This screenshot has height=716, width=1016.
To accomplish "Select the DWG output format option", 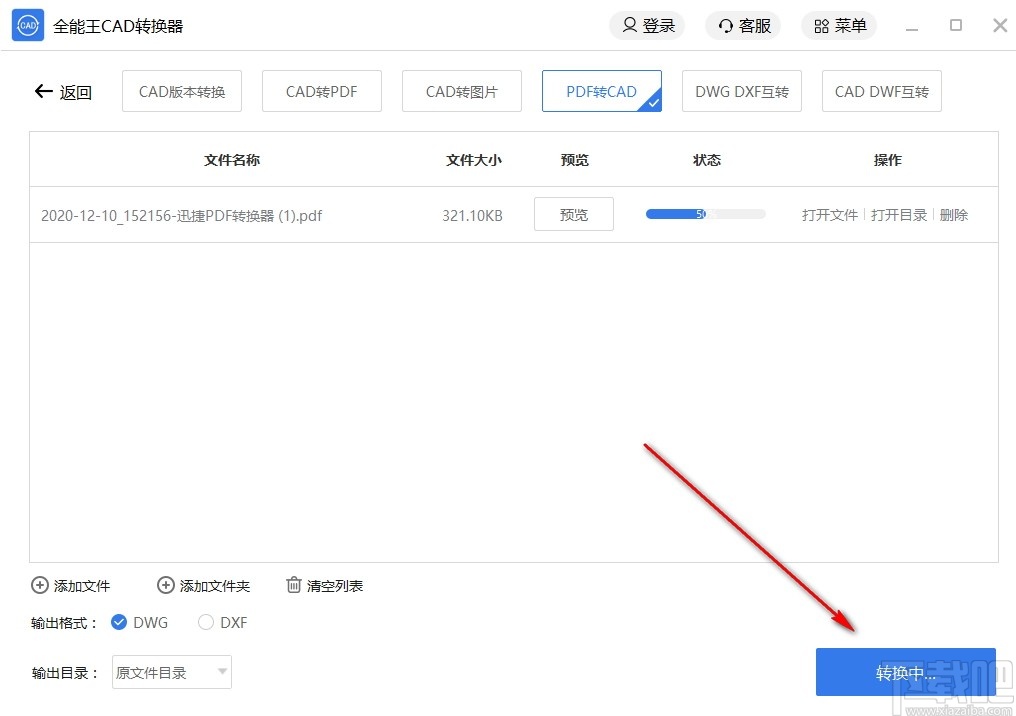I will [121, 622].
